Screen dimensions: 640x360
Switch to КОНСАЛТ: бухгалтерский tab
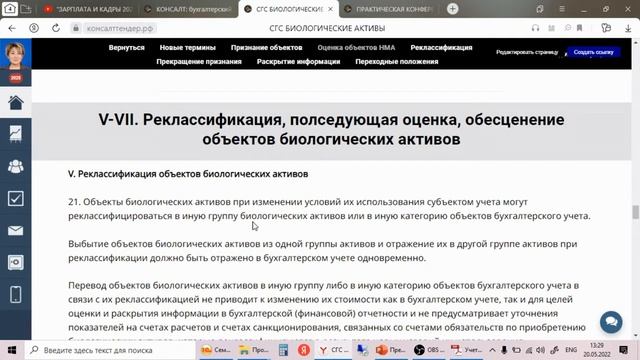(189, 9)
